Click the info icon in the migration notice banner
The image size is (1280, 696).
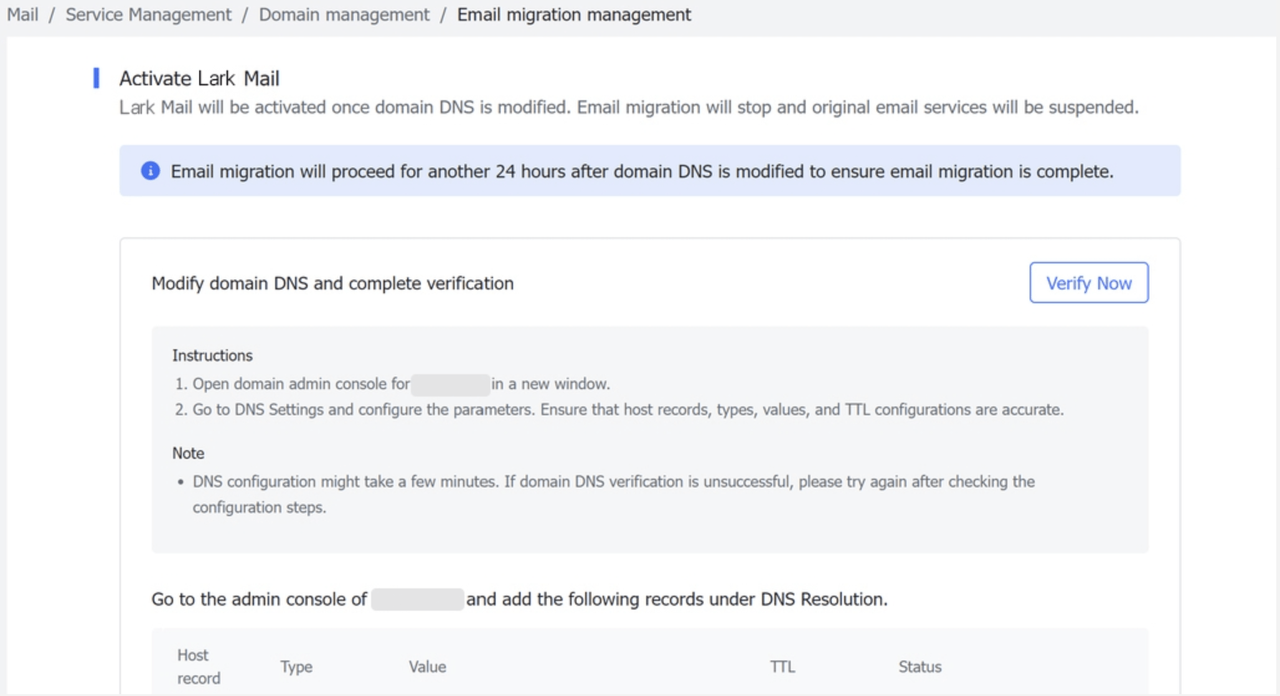(149, 170)
